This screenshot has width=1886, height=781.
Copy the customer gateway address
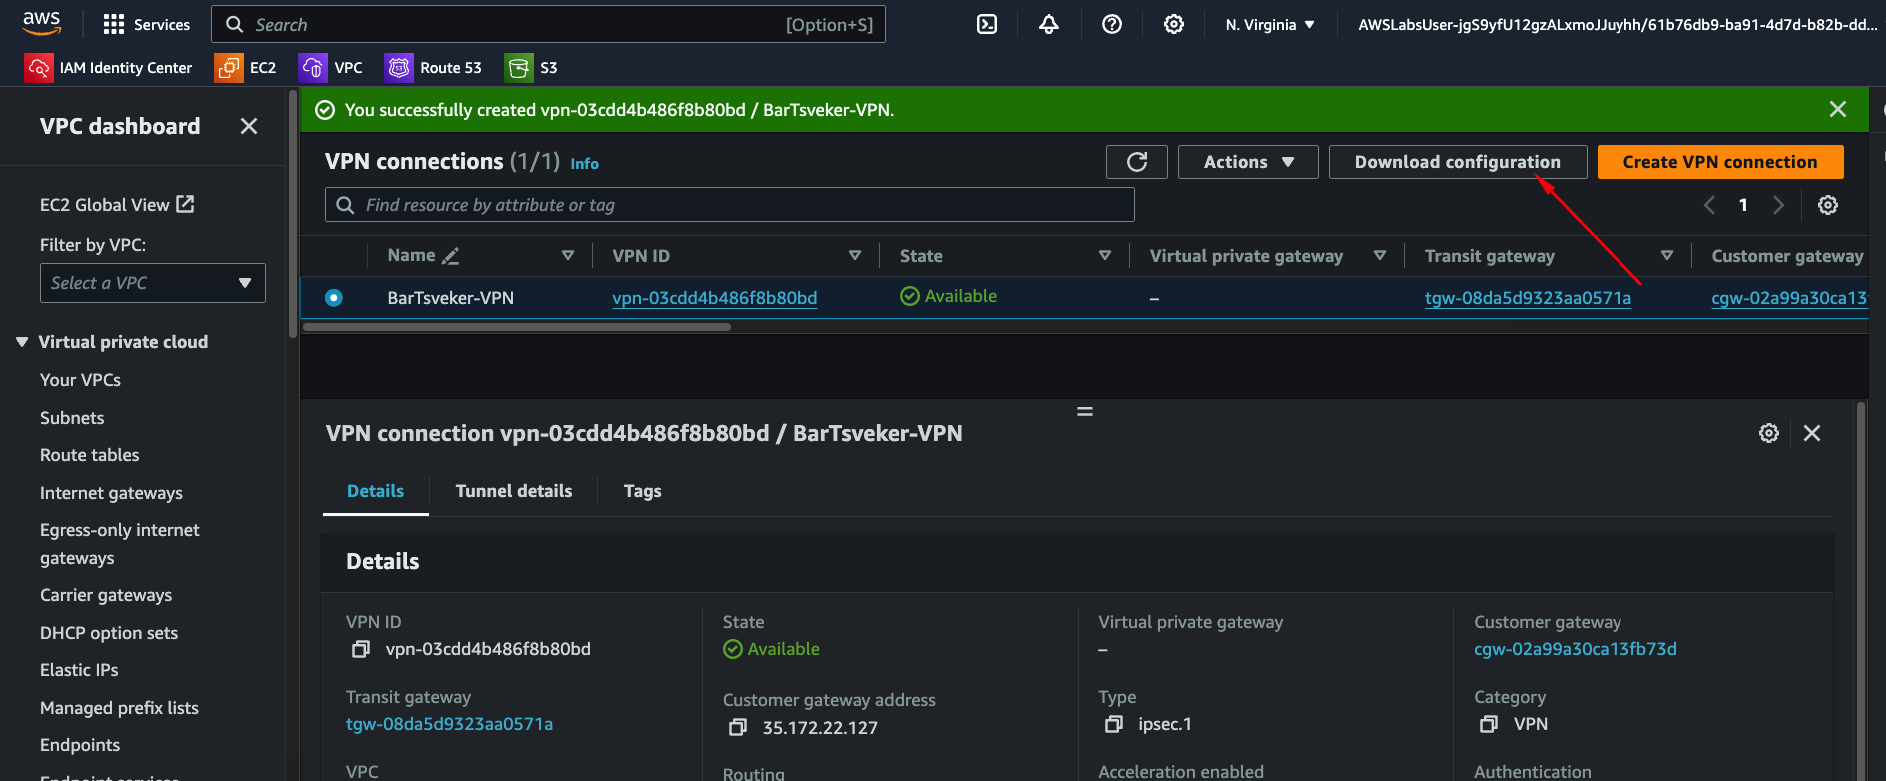point(738,728)
